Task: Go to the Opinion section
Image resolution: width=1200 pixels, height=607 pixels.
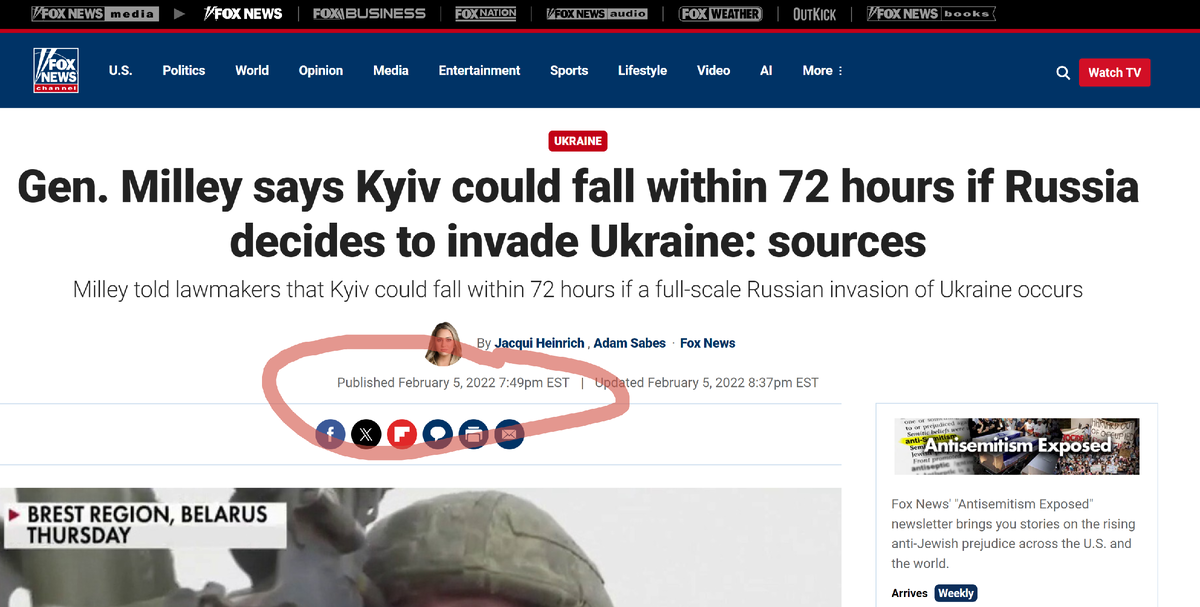Action: (x=321, y=71)
